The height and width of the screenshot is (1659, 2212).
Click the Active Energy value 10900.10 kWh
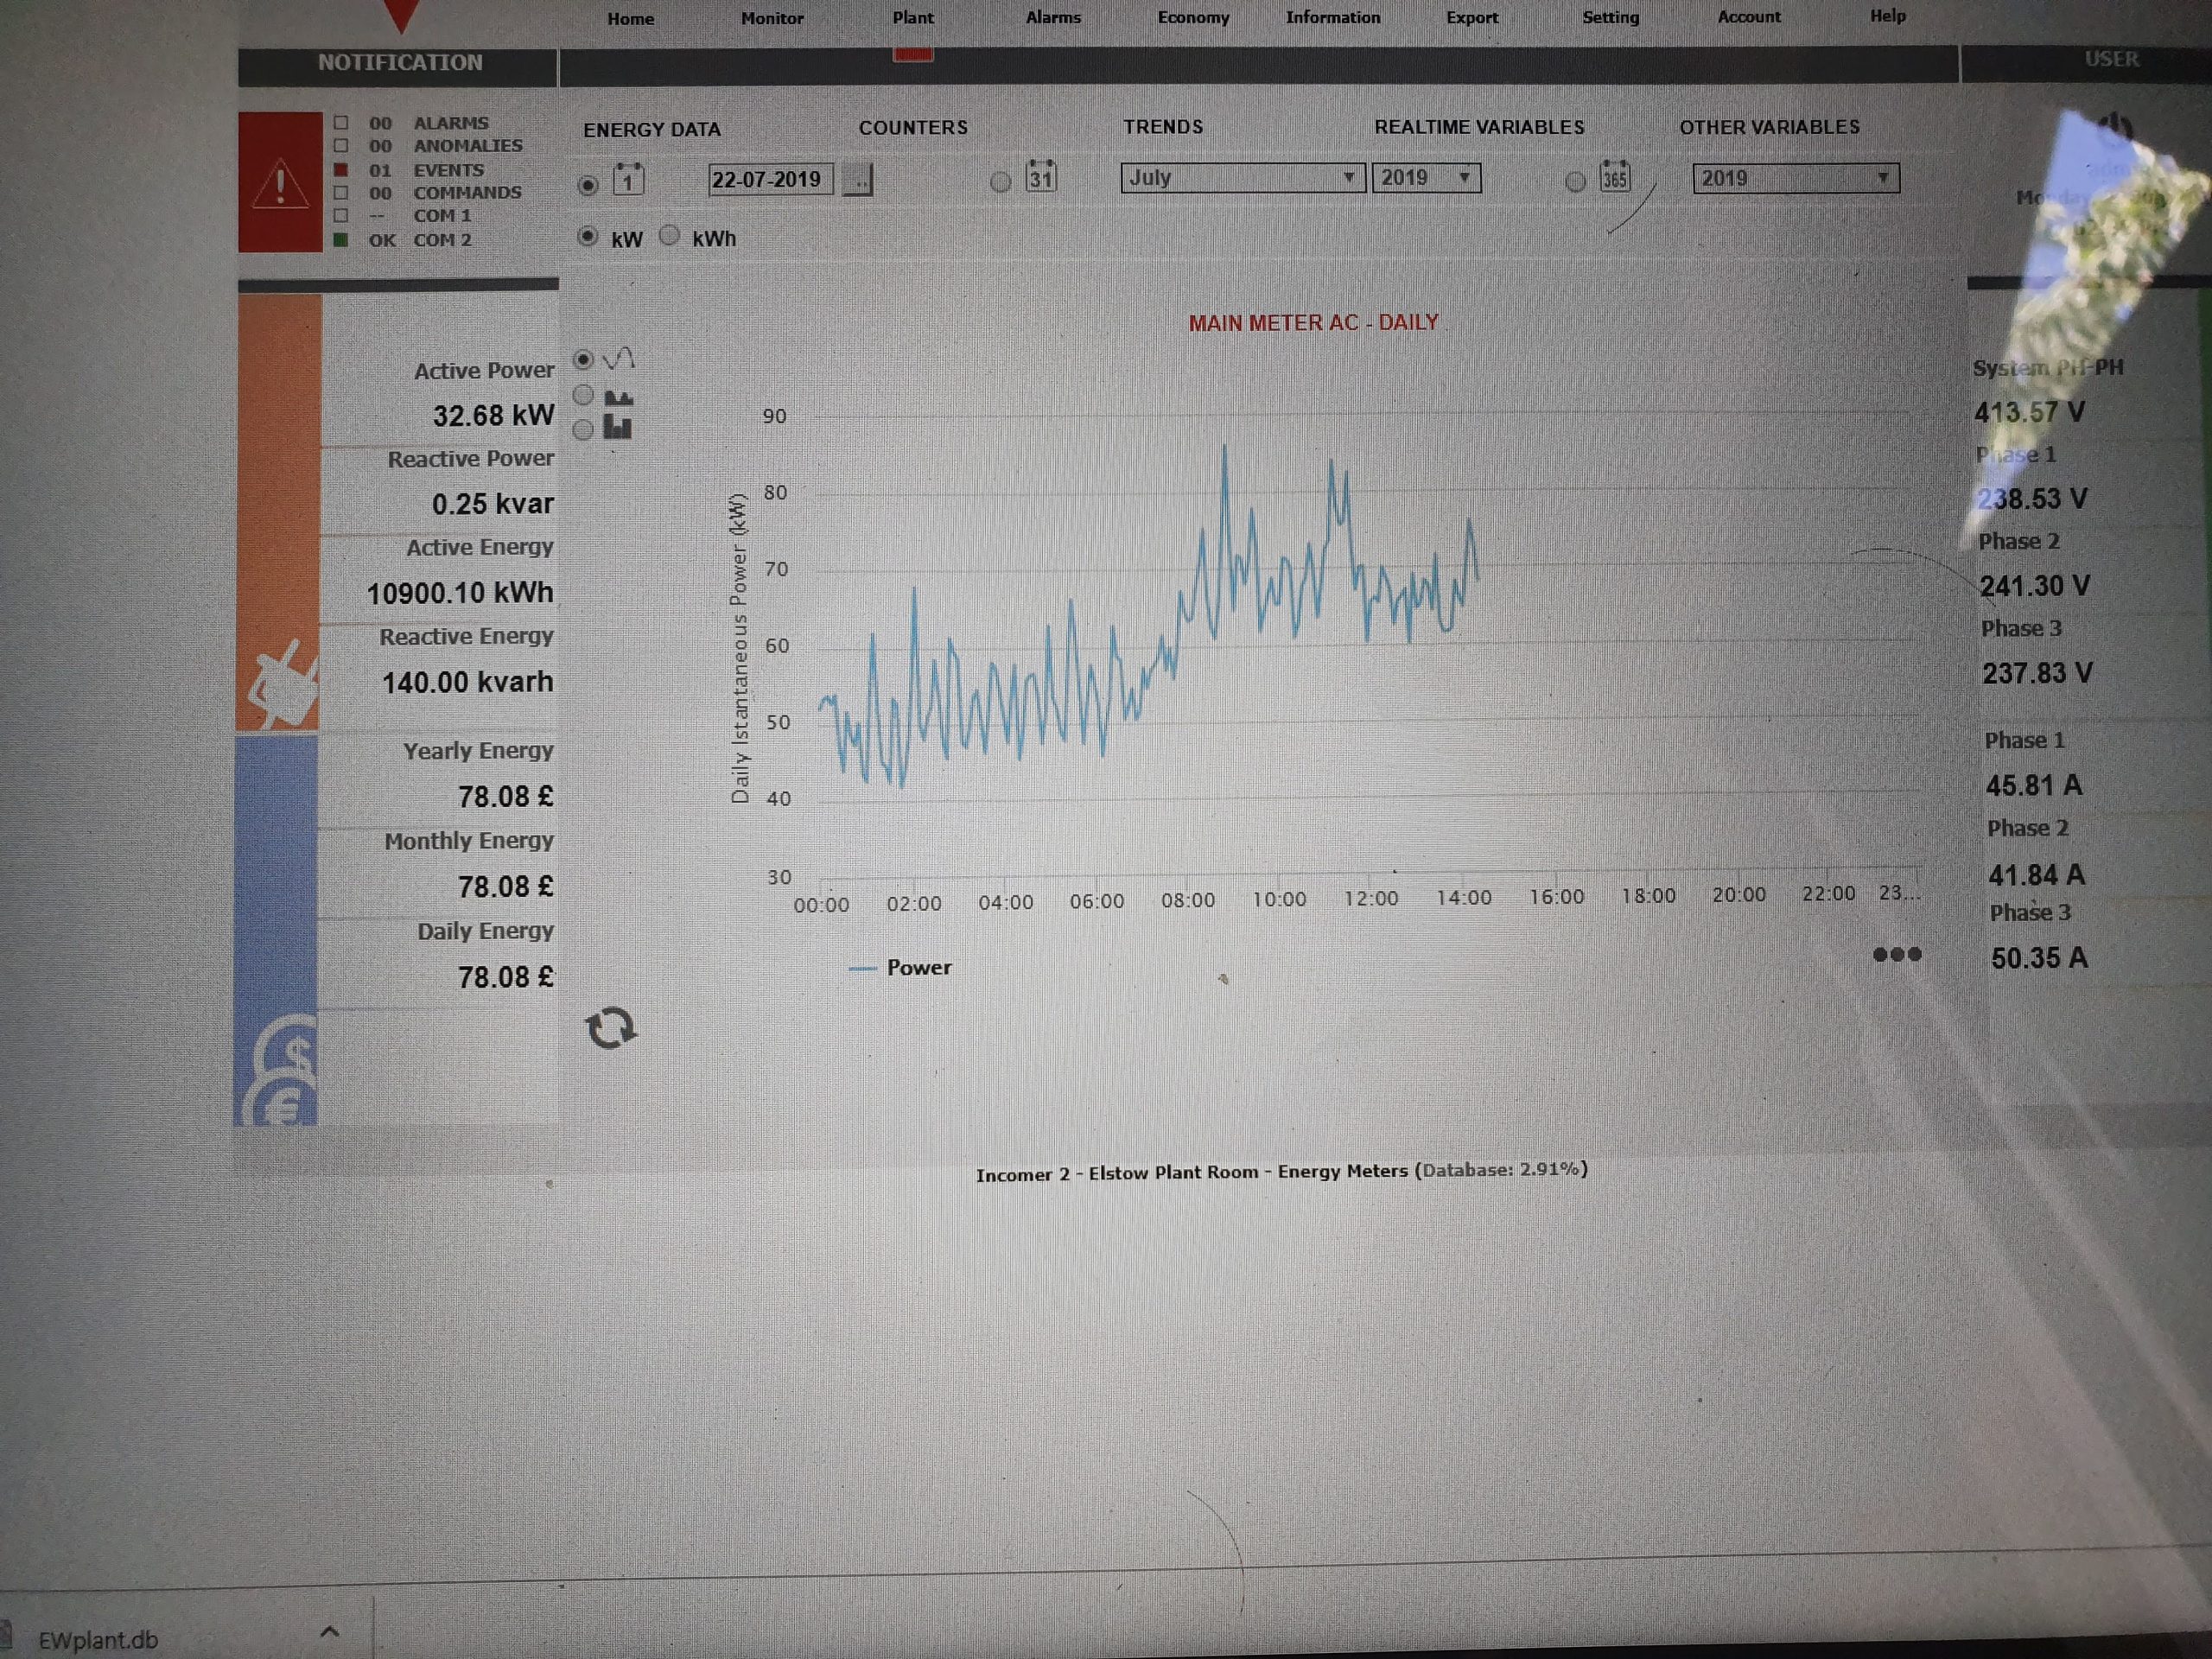(459, 593)
